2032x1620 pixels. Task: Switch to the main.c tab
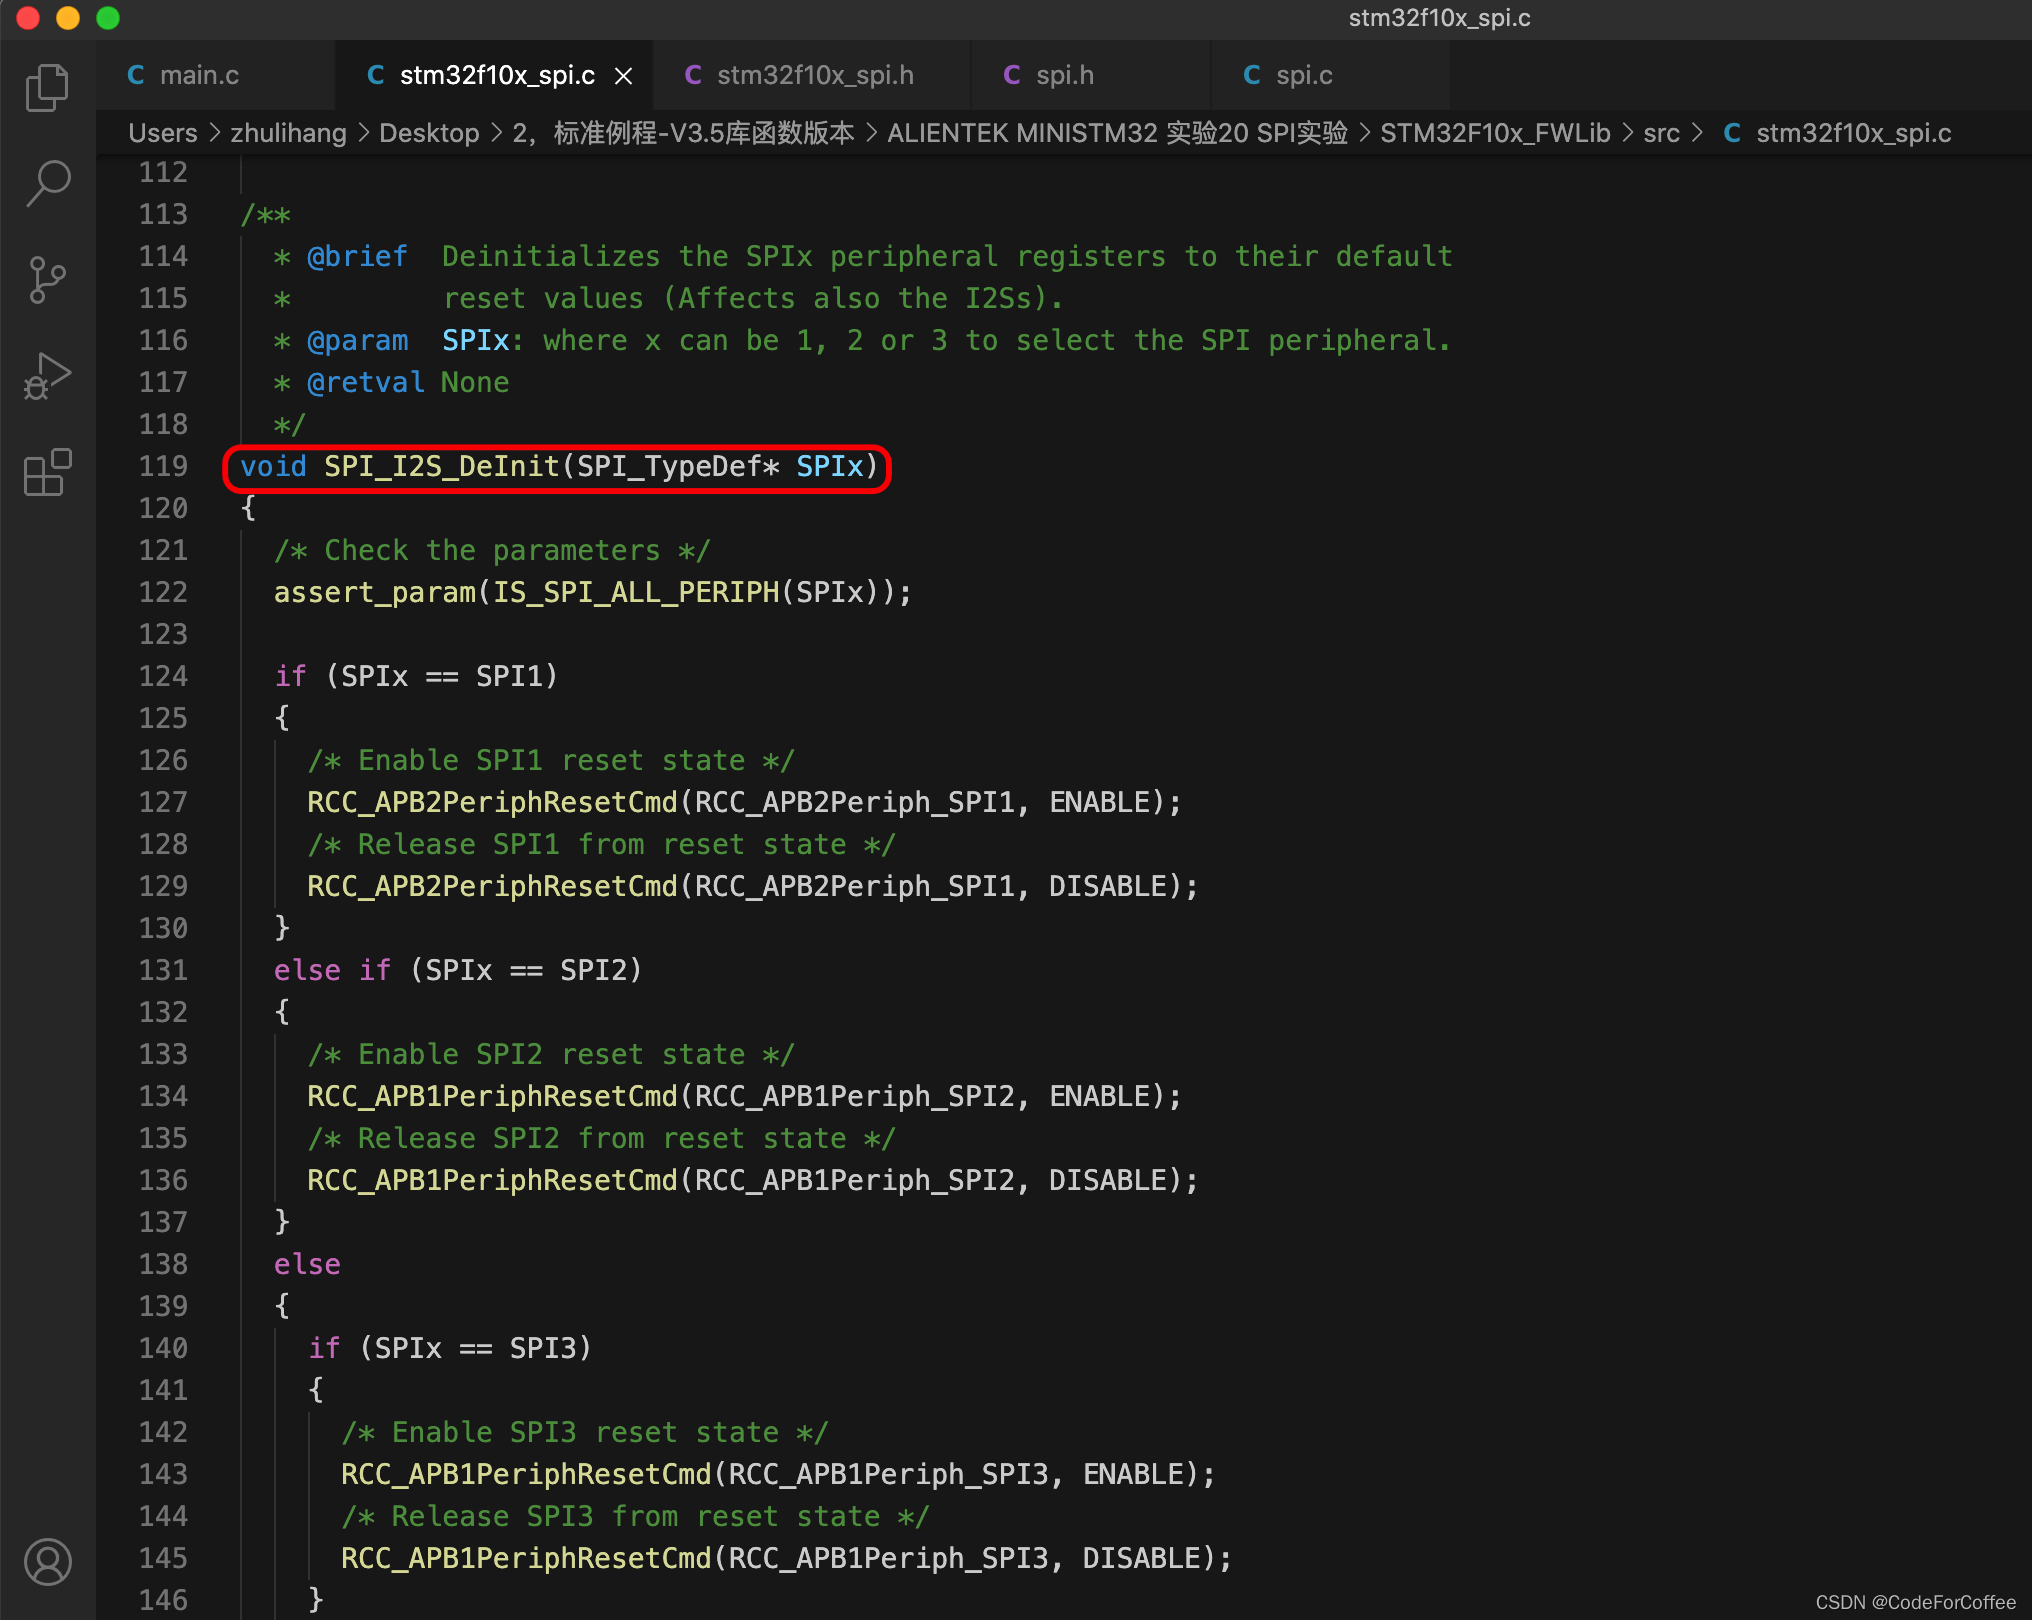[x=199, y=76]
